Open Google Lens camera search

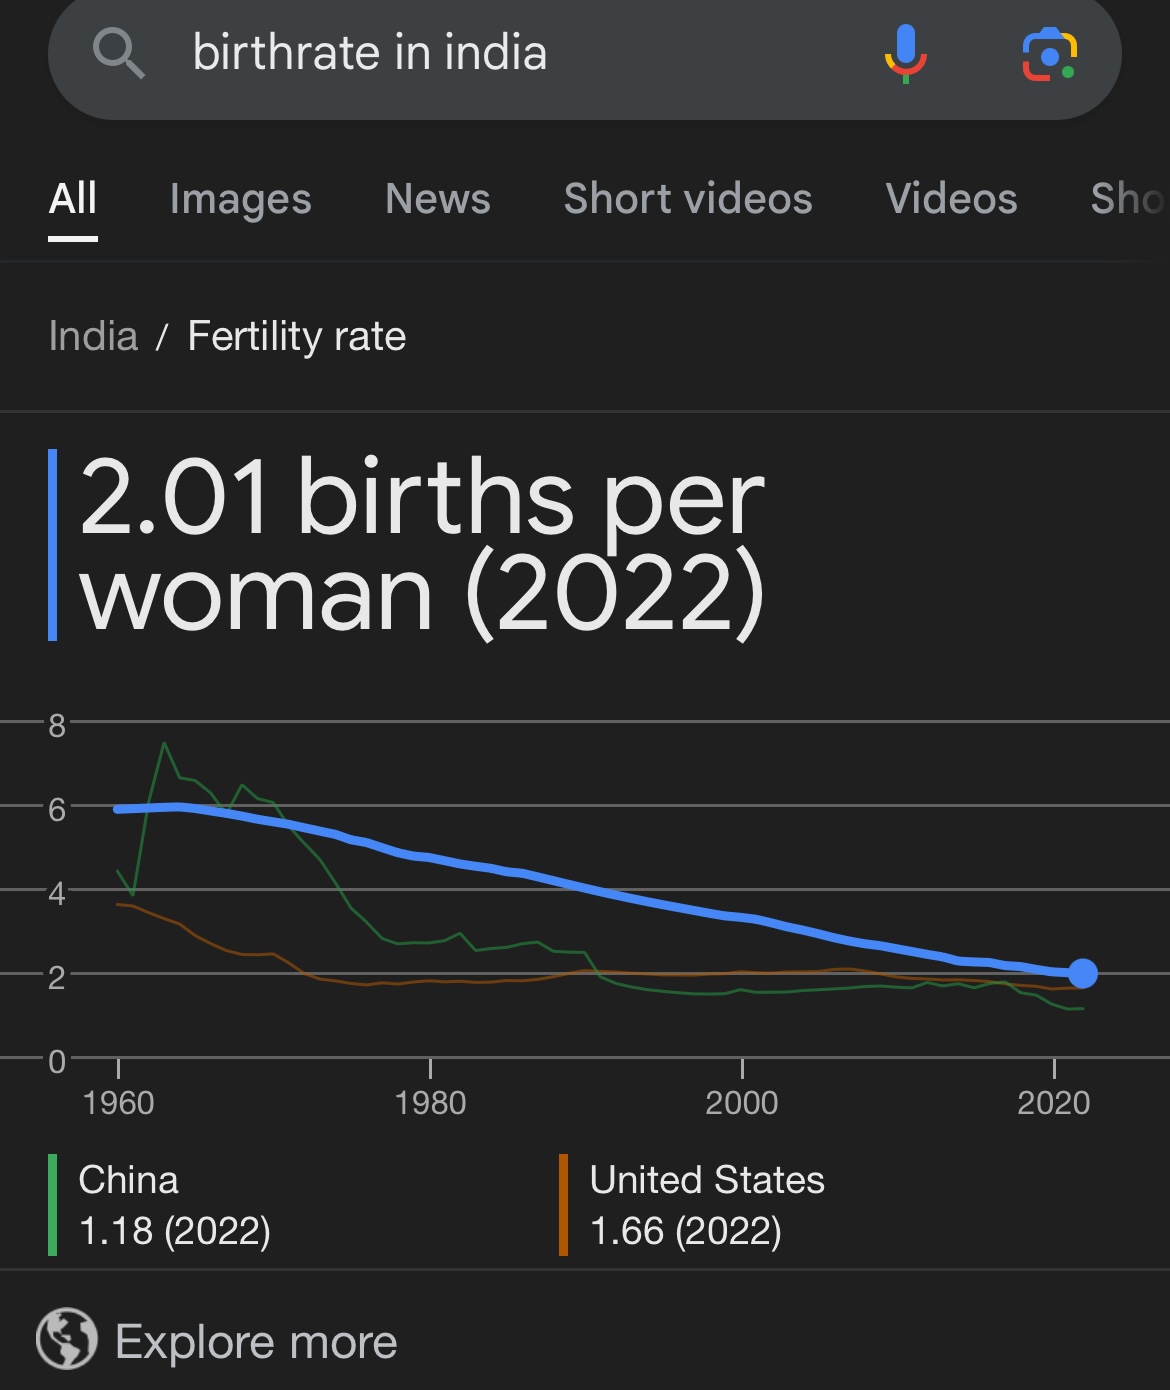(x=1048, y=54)
